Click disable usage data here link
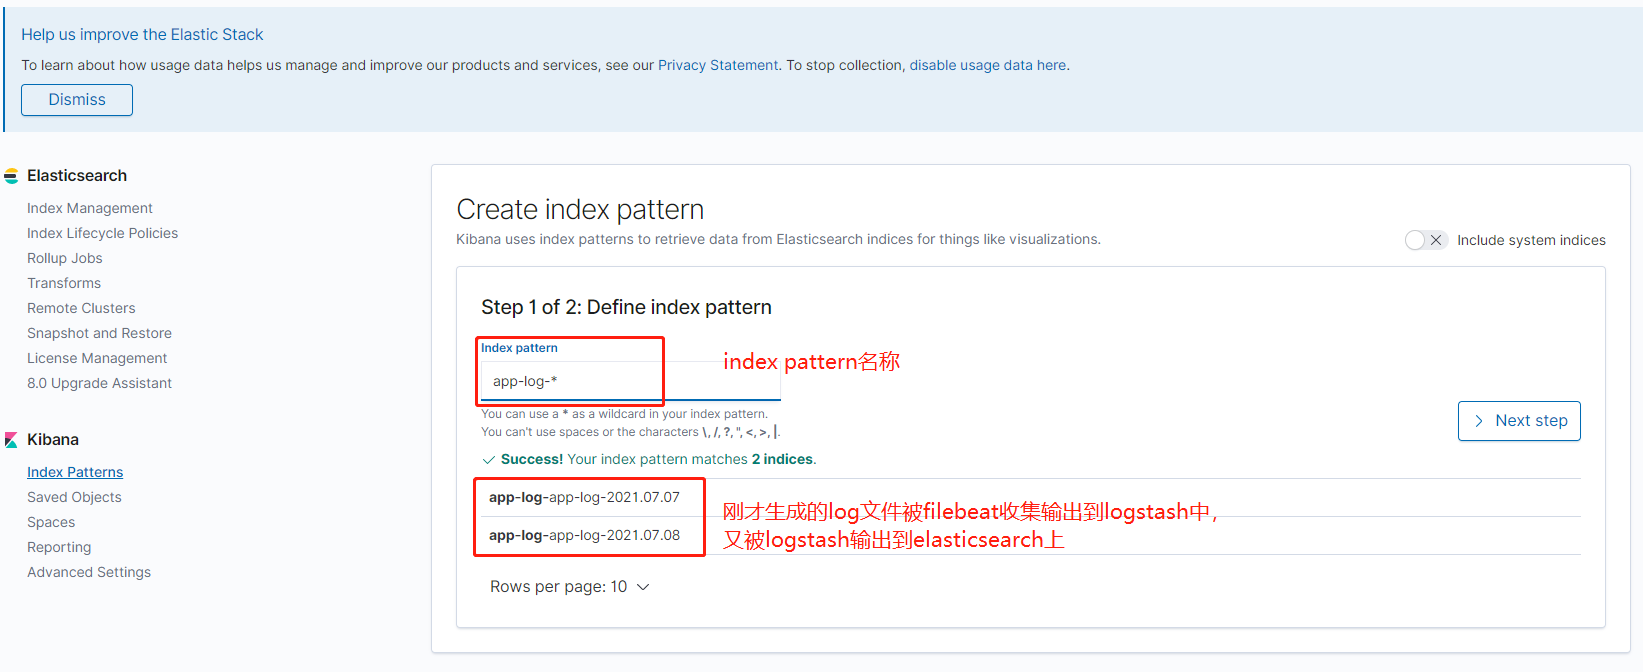Image resolution: width=1643 pixels, height=672 pixels. pos(988,65)
